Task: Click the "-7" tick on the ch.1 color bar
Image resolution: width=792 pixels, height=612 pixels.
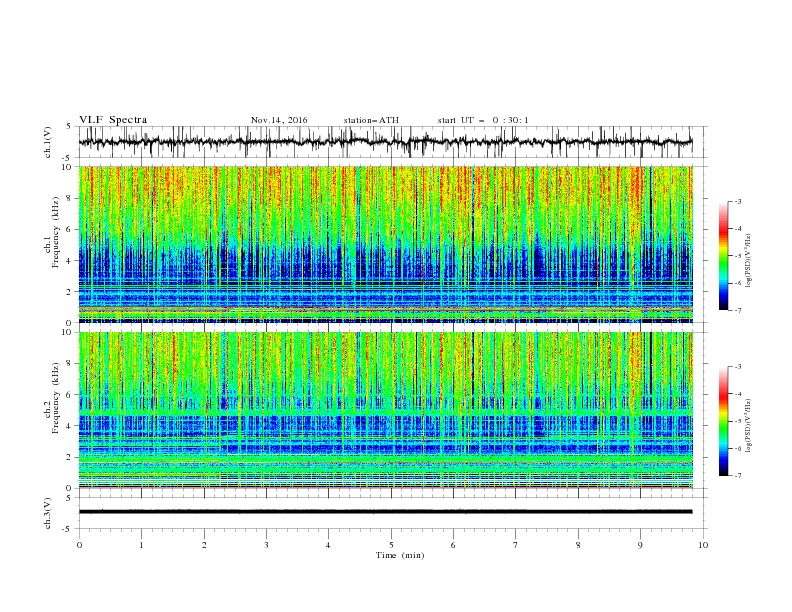Action: point(738,310)
